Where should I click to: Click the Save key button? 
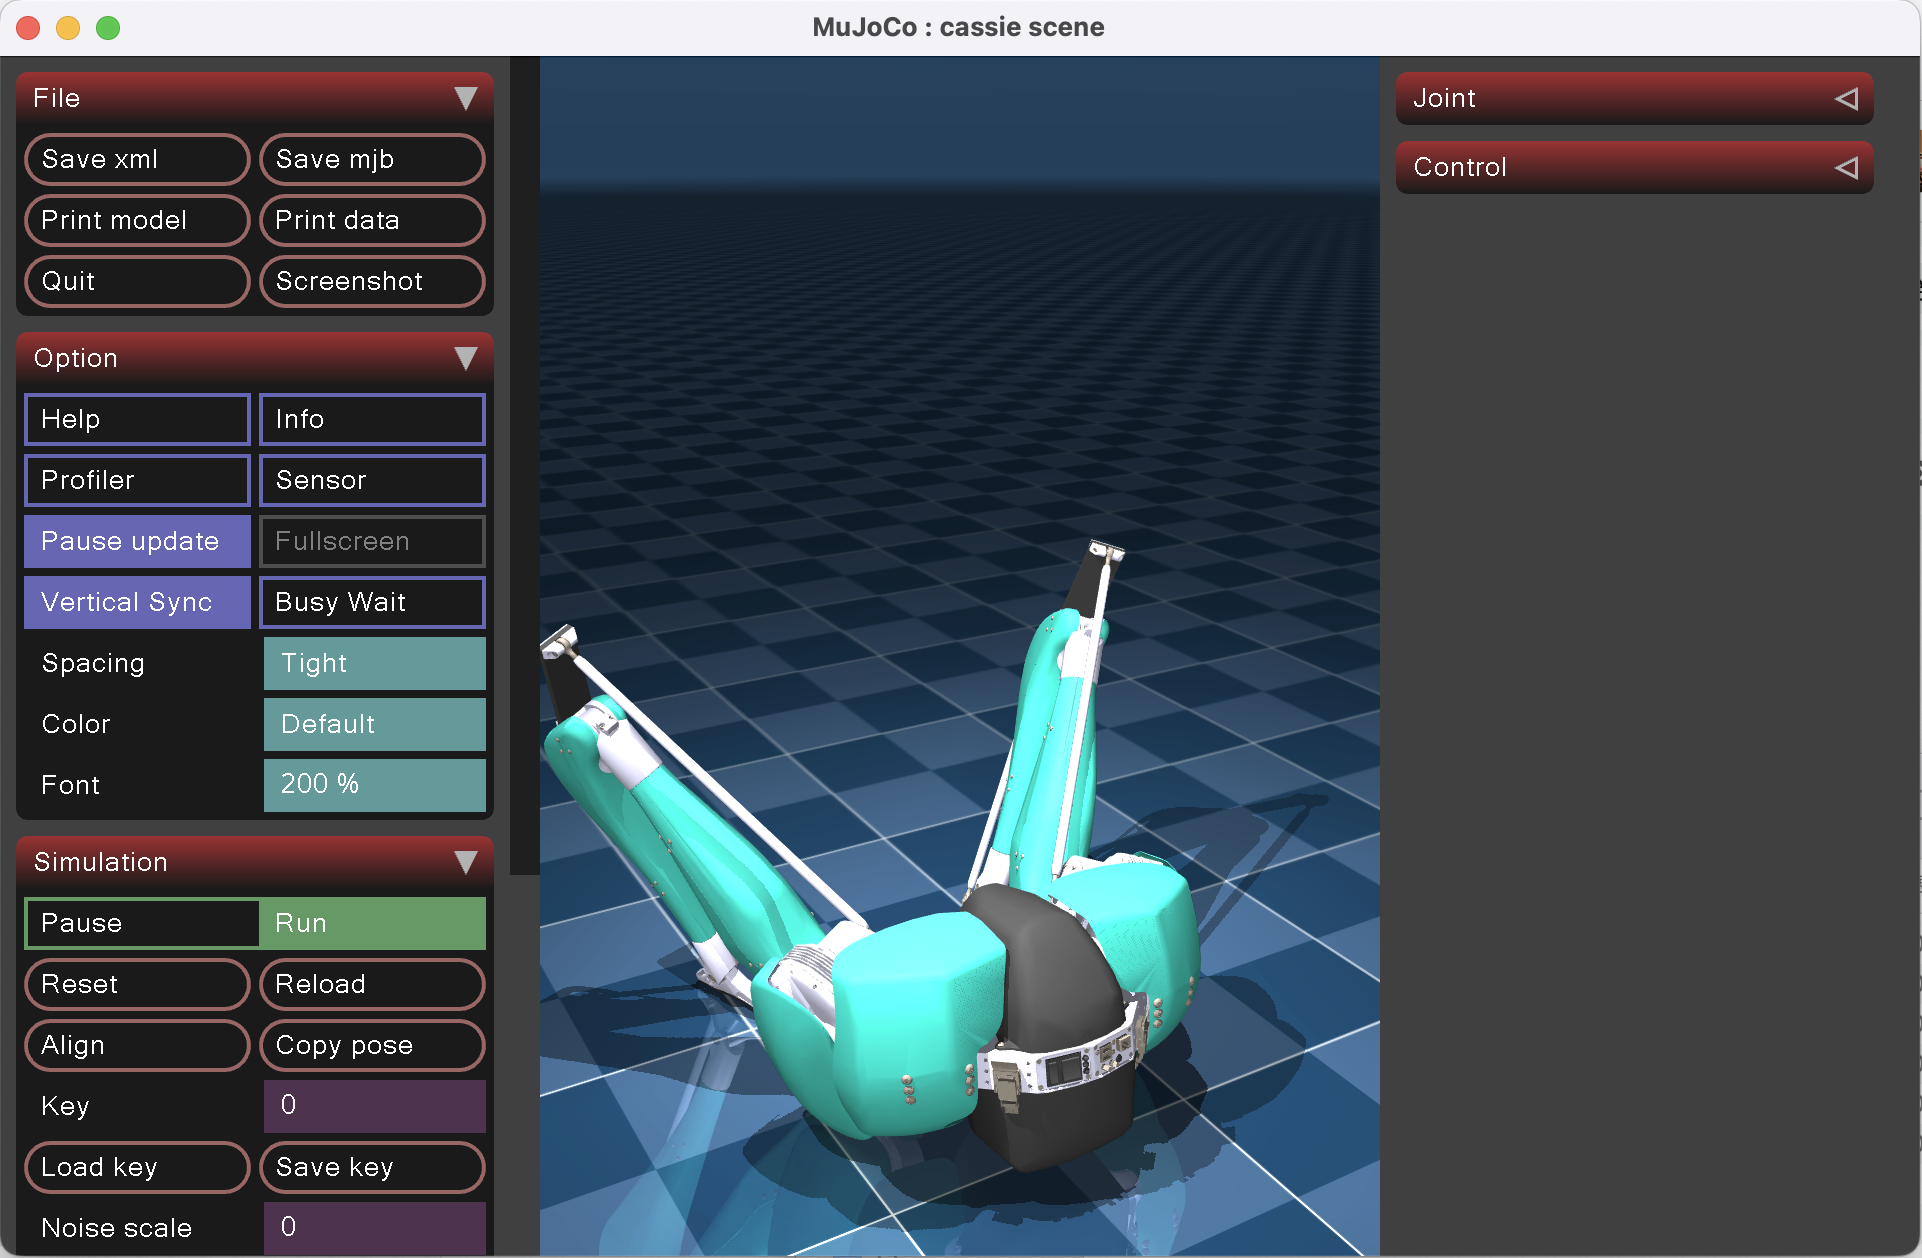point(372,1167)
